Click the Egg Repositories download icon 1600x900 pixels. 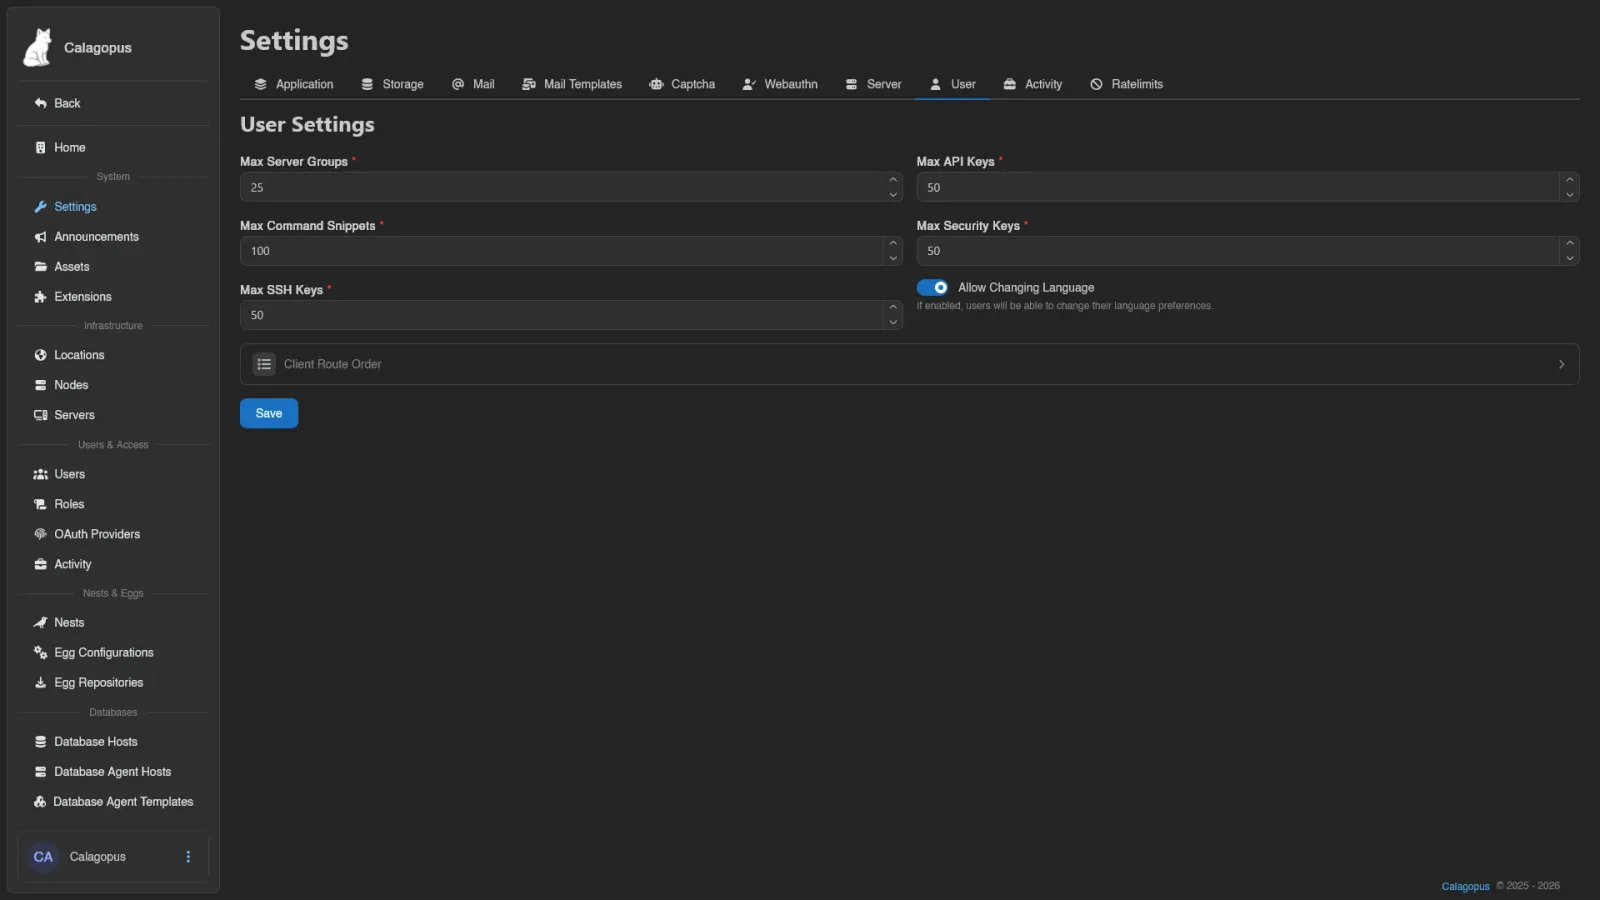pyautogui.click(x=41, y=682)
